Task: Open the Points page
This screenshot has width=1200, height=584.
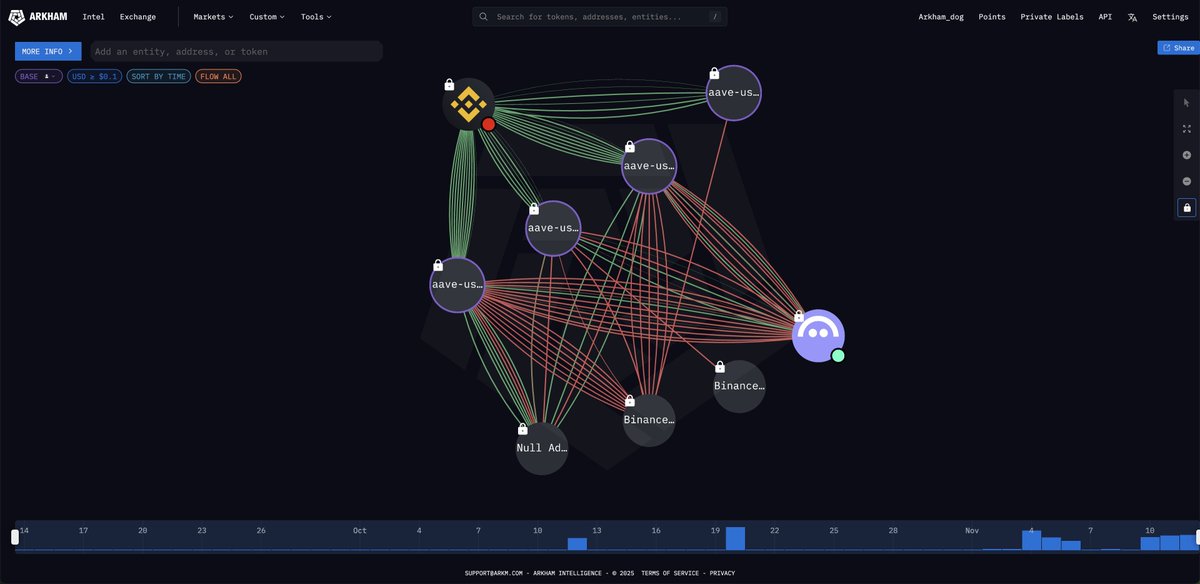Action: [992, 17]
